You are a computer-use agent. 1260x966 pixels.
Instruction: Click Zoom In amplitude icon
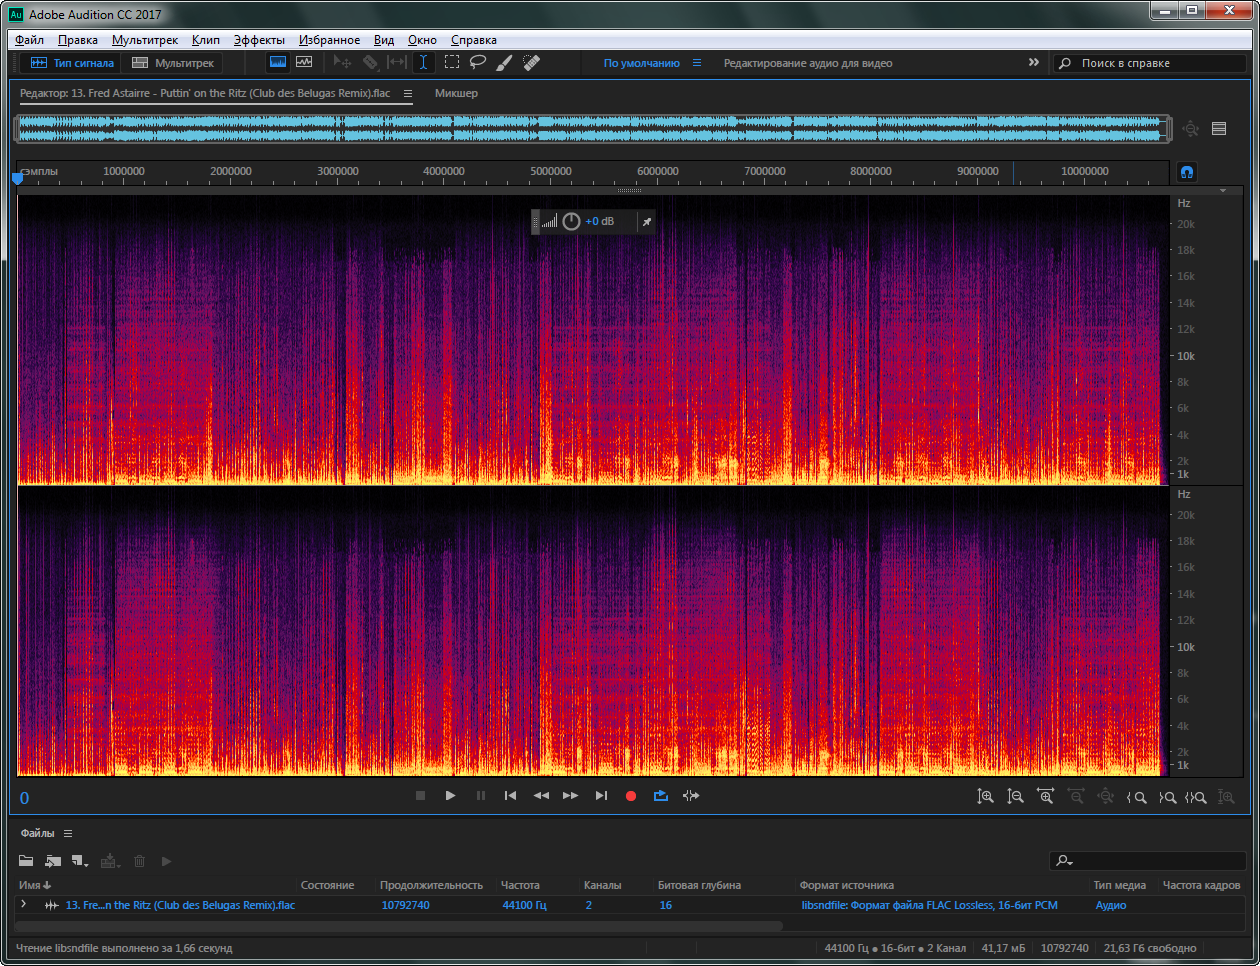(x=986, y=797)
